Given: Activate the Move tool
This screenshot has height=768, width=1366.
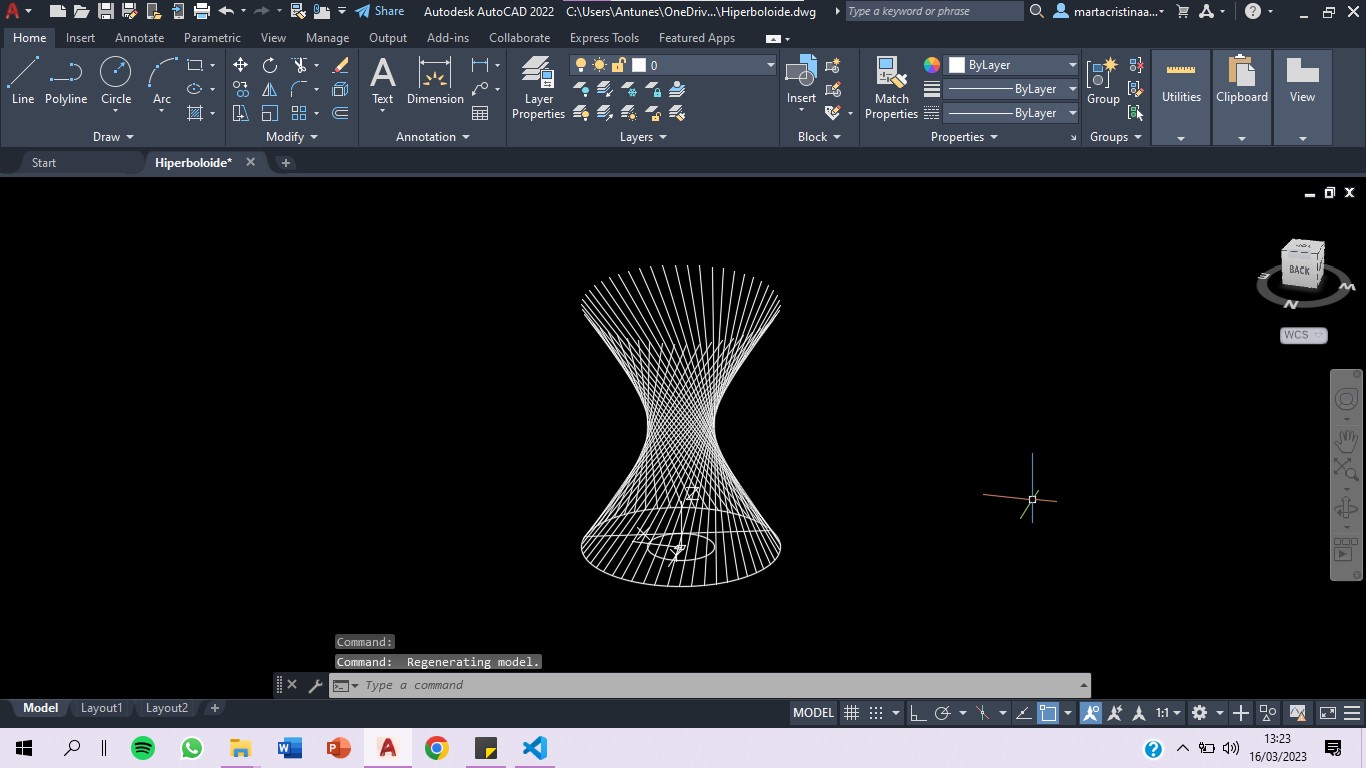Looking at the screenshot, I should click(x=241, y=65).
